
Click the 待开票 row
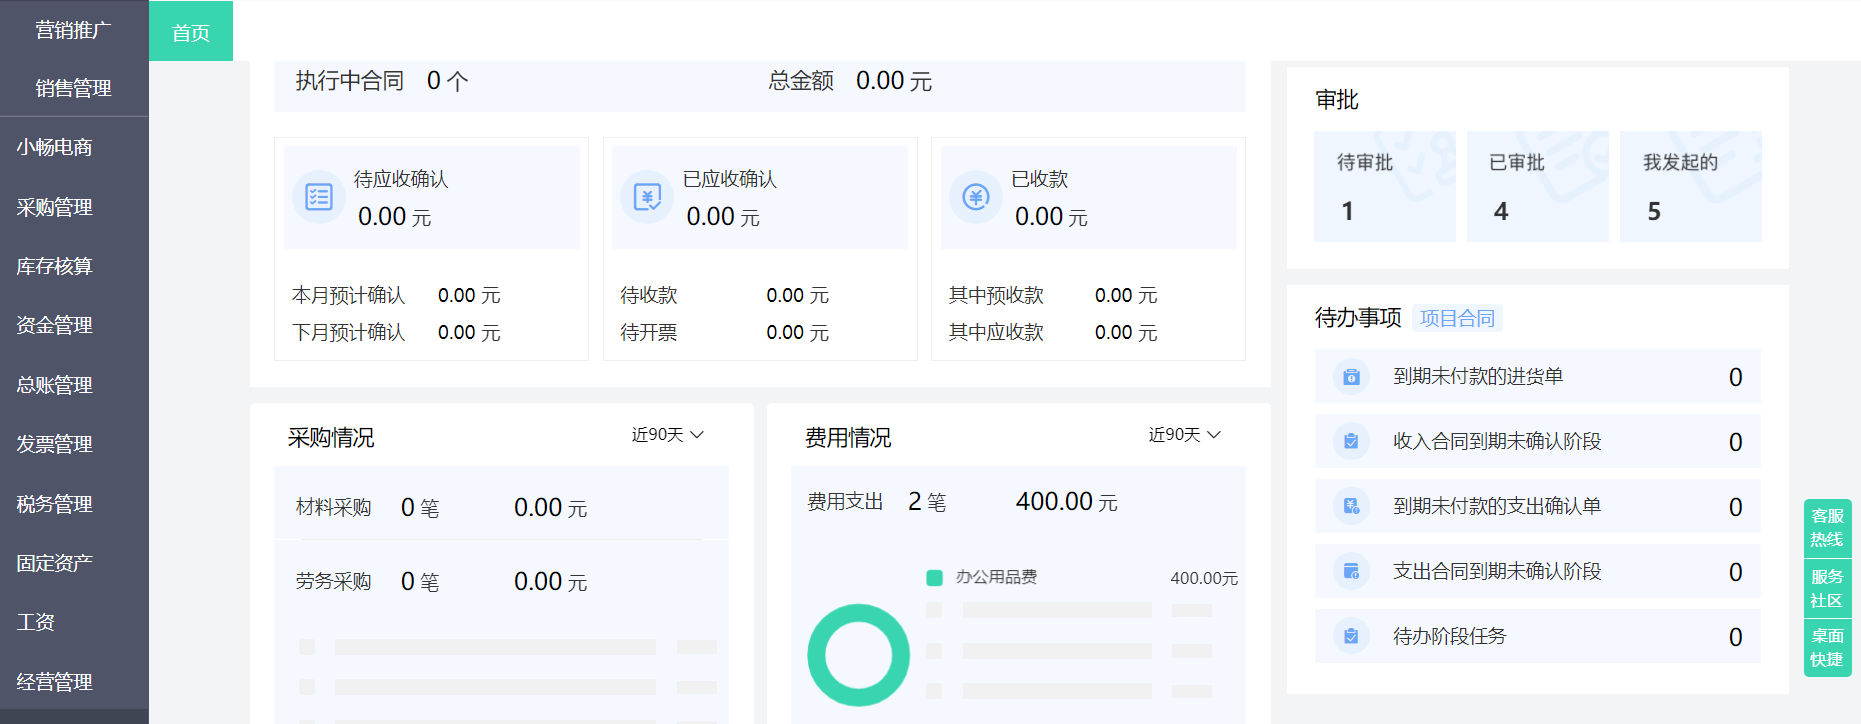[x=725, y=333]
